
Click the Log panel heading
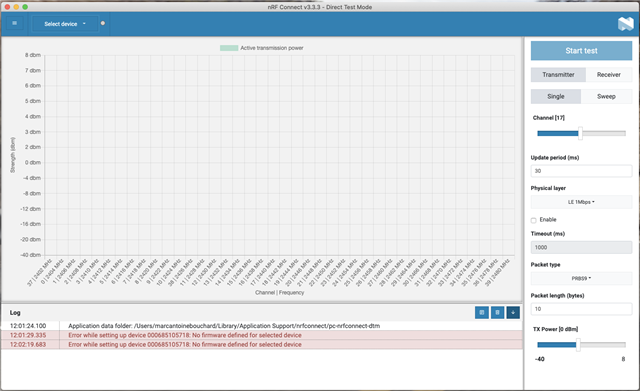click(x=15, y=313)
